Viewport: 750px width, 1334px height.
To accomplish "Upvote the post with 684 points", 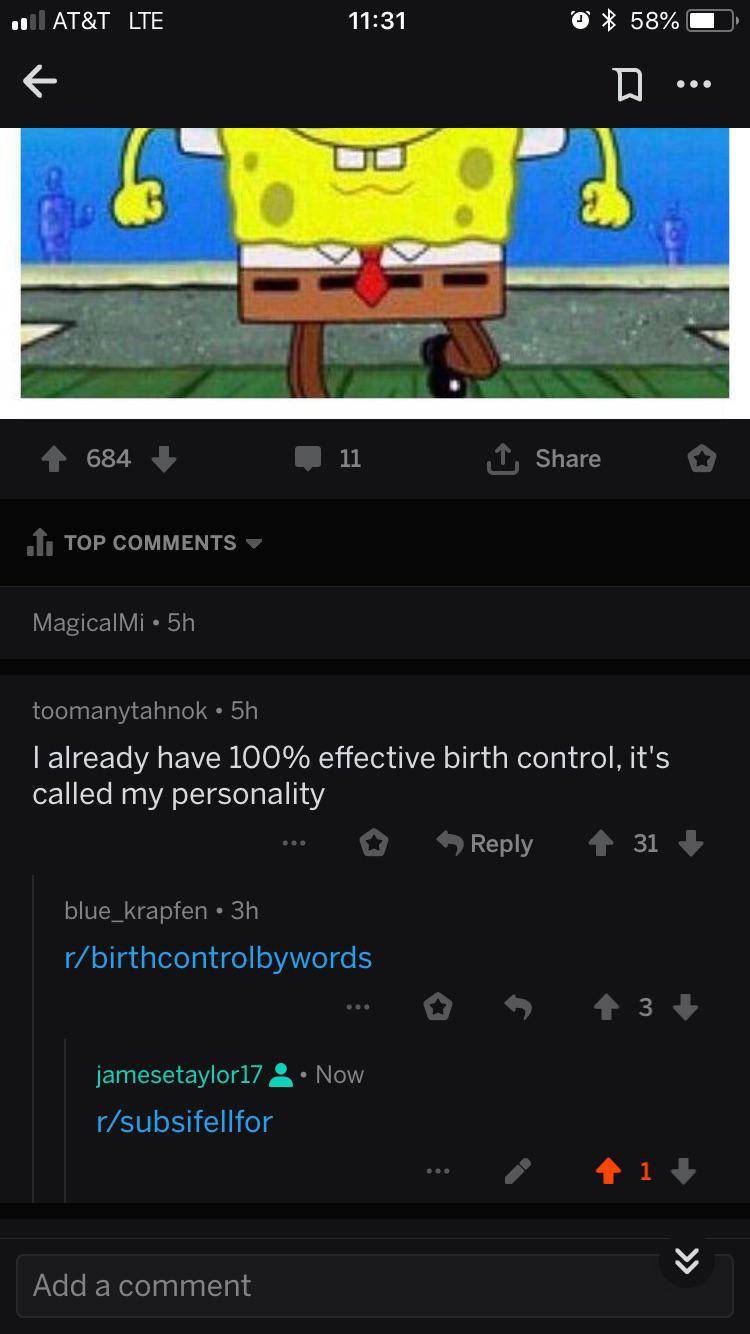I will tap(55, 458).
